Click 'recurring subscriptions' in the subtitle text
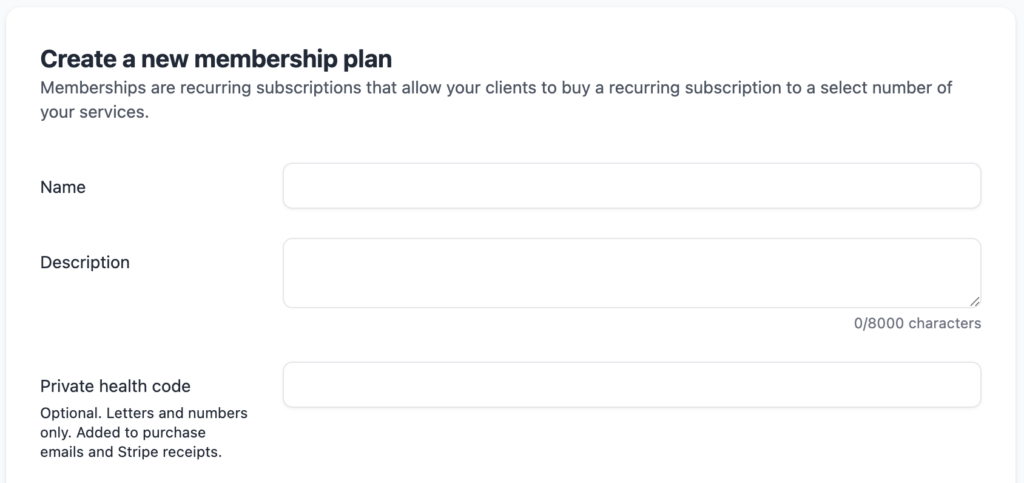Image resolution: width=1024 pixels, height=483 pixels. pos(229,87)
